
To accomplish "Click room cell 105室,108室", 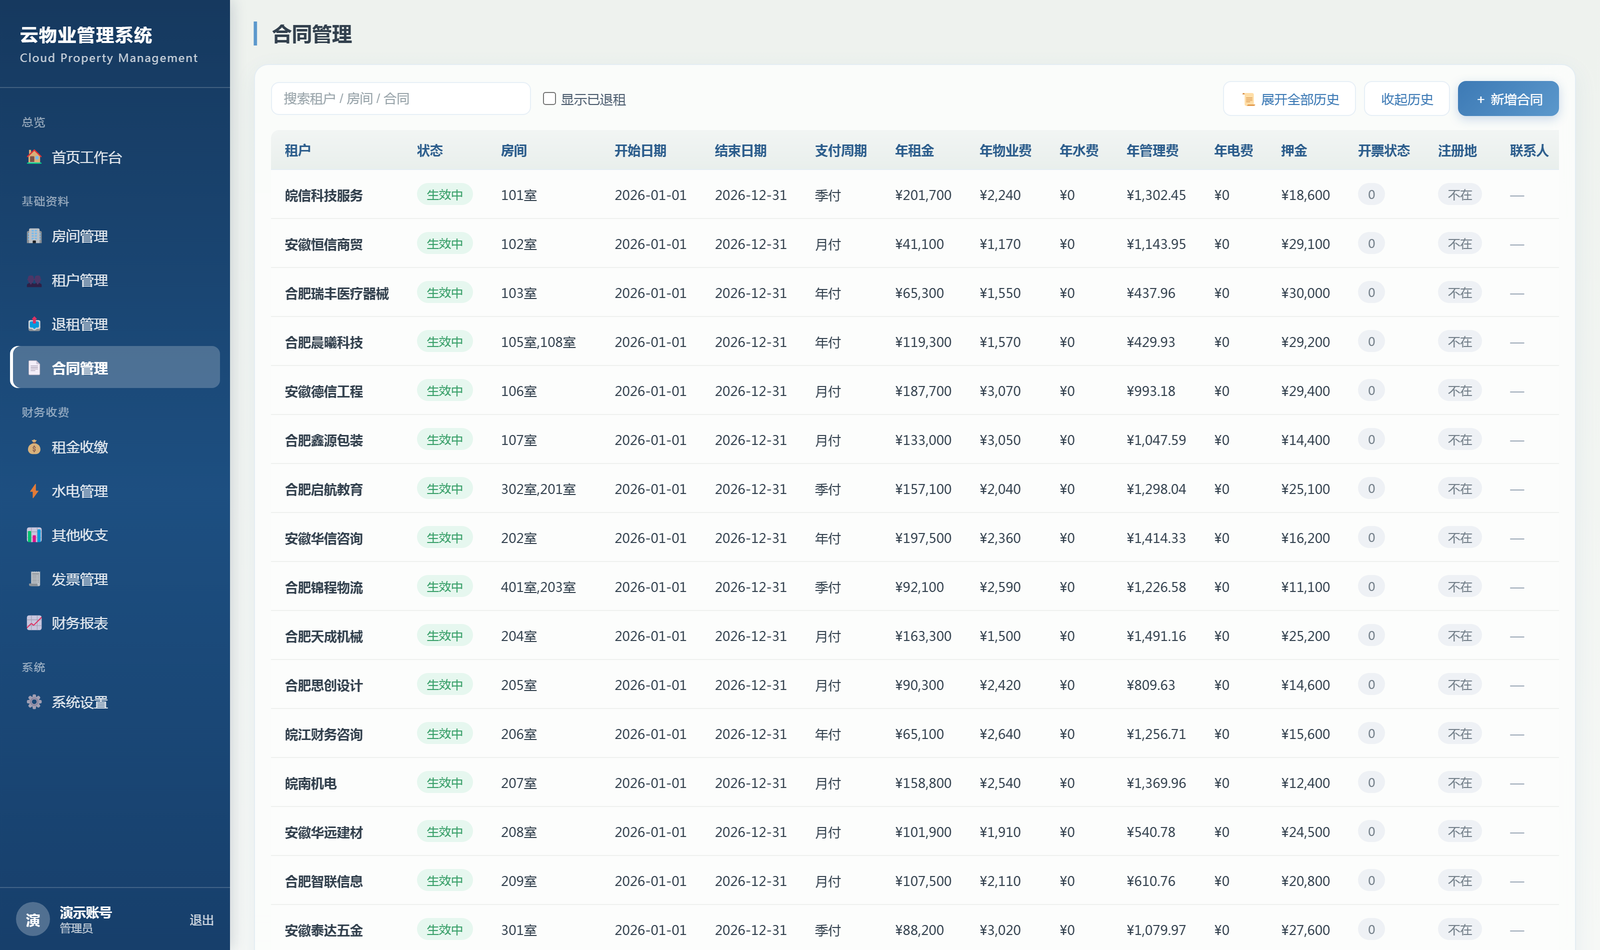I will point(538,343).
